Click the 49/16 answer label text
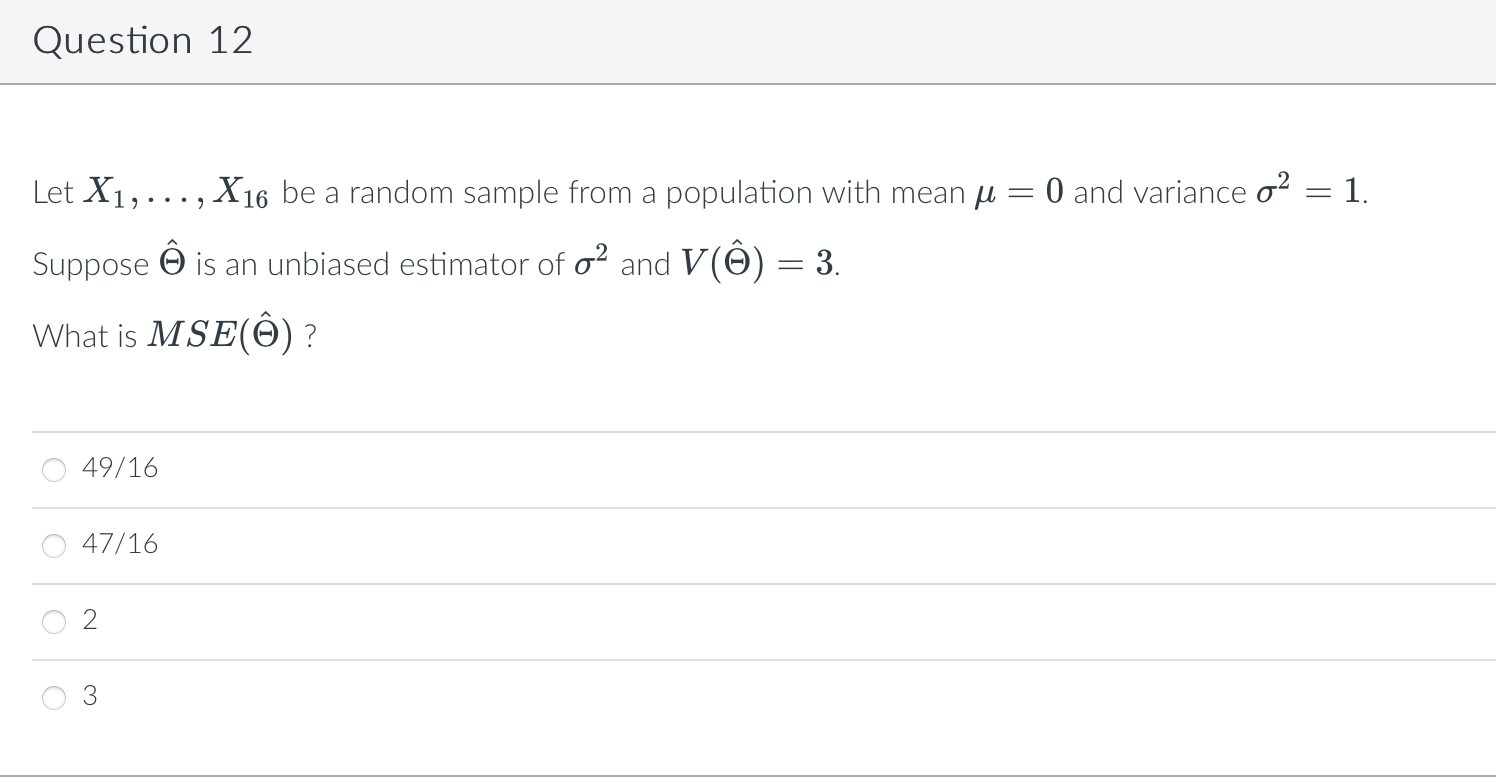This screenshot has height=782, width=1496. tap(120, 468)
